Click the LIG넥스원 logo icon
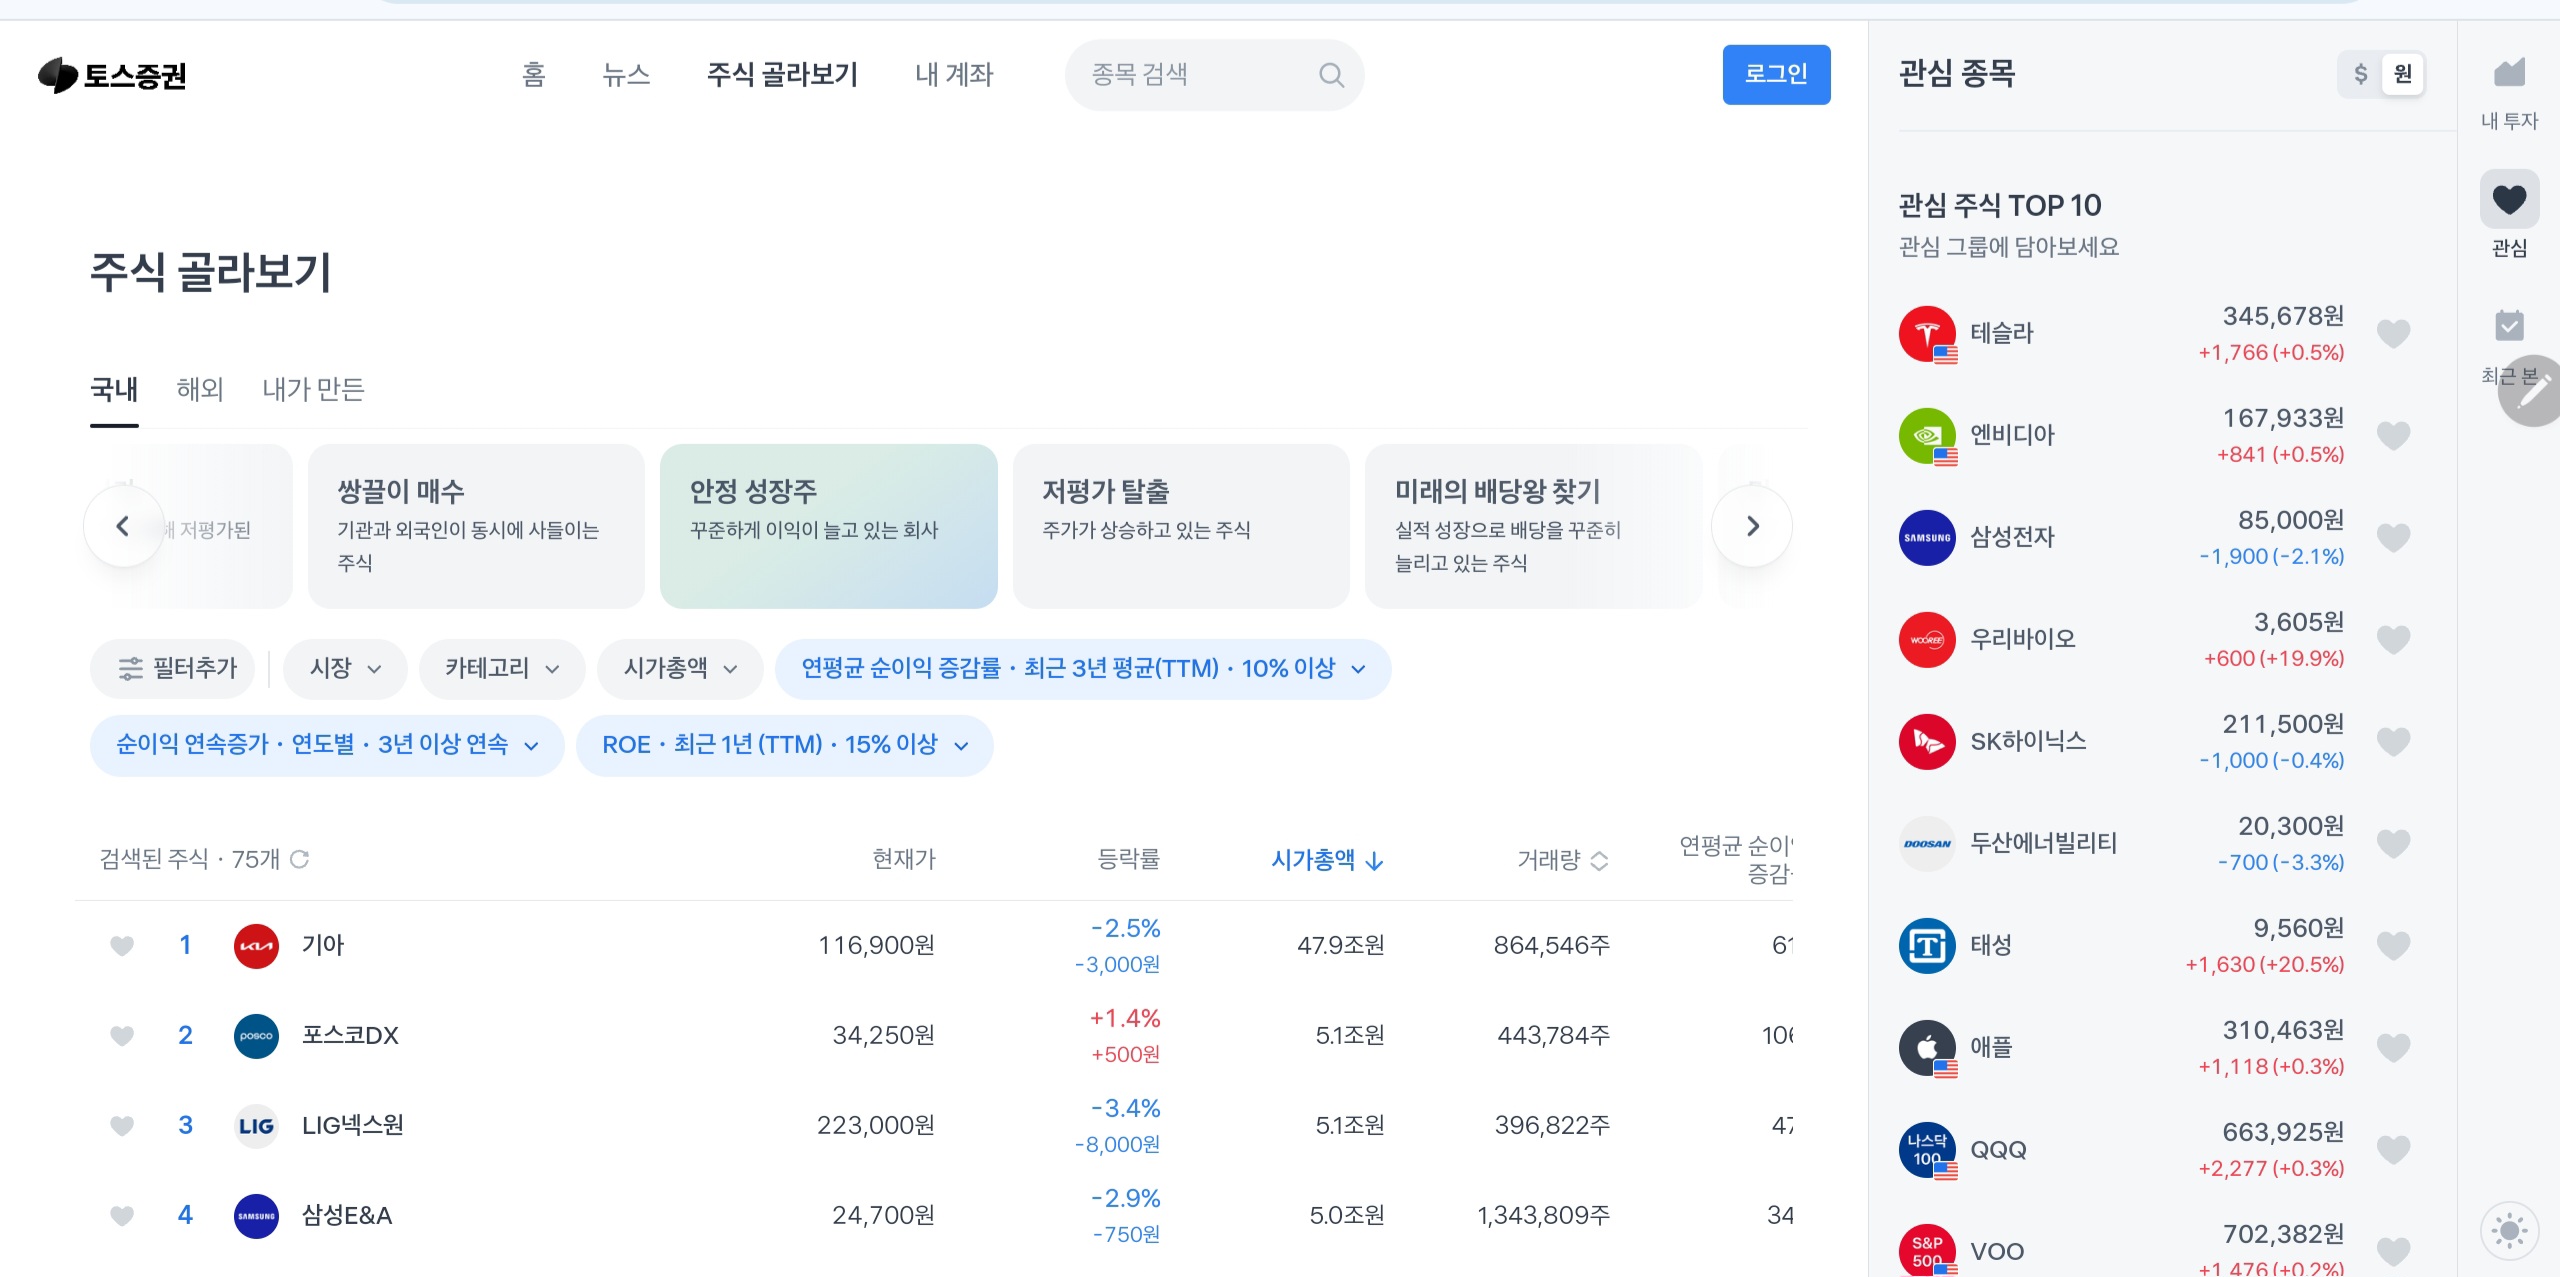This screenshot has width=2560, height=1277. point(256,1126)
